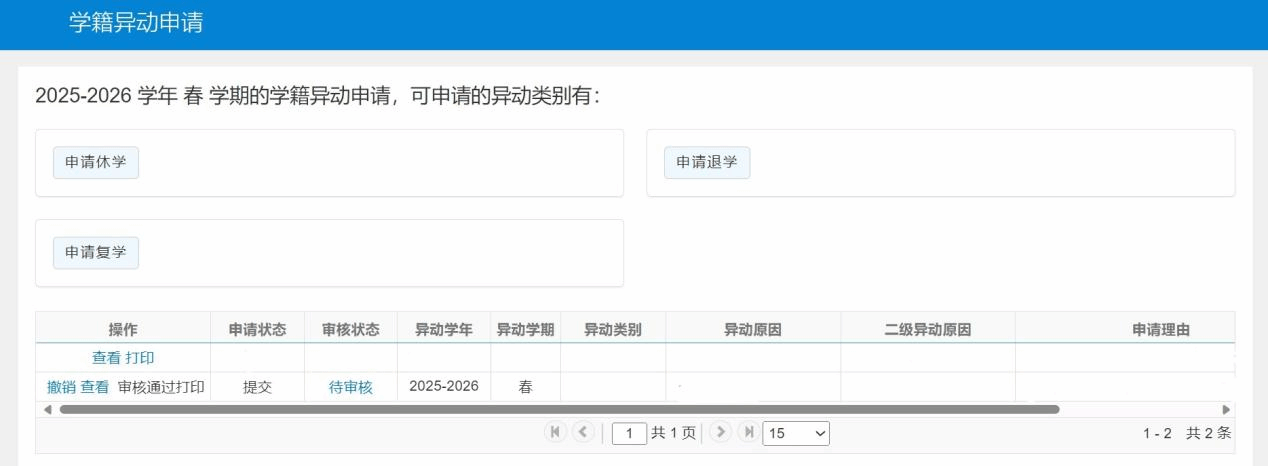Open 查看 for the 2025-2026 春 application

point(95,387)
